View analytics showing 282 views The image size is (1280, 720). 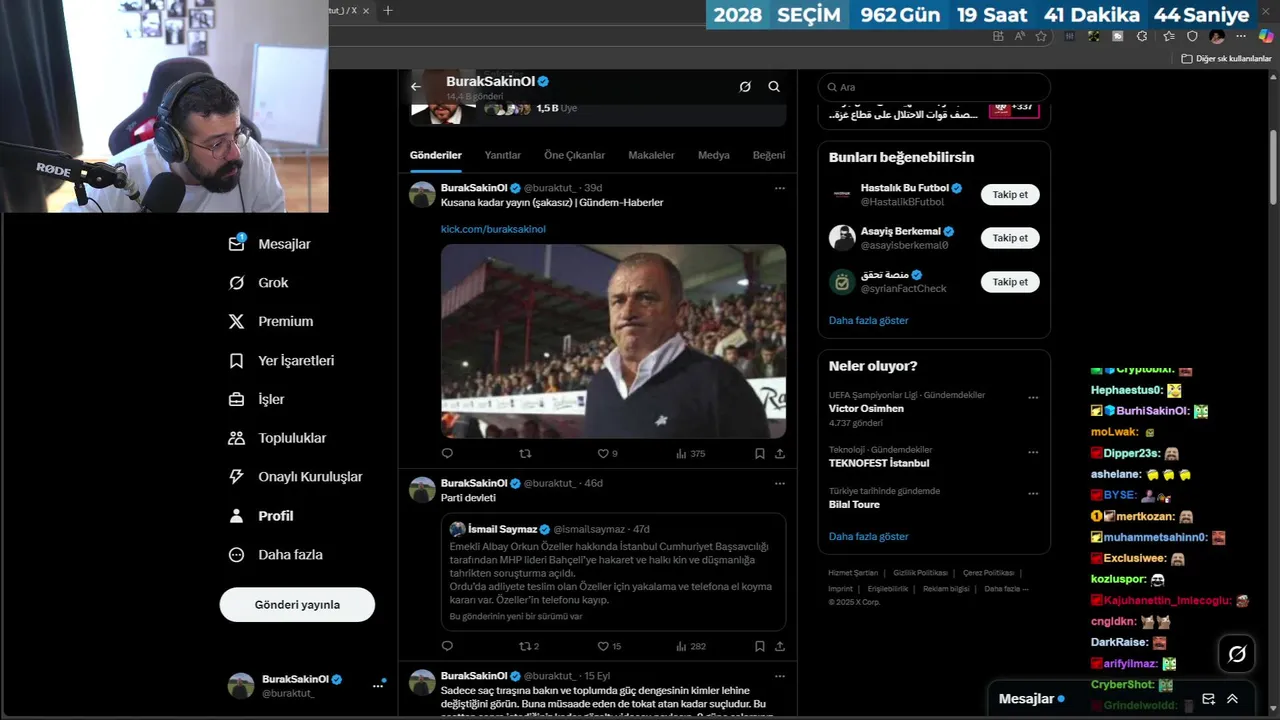coord(690,646)
